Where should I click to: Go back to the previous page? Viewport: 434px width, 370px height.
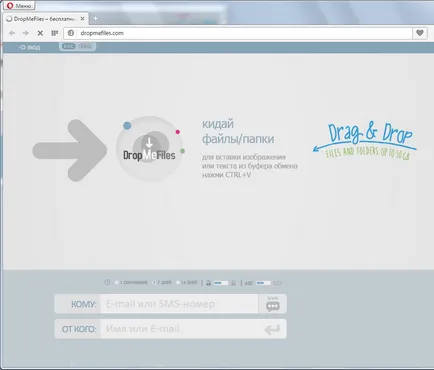pos(12,33)
